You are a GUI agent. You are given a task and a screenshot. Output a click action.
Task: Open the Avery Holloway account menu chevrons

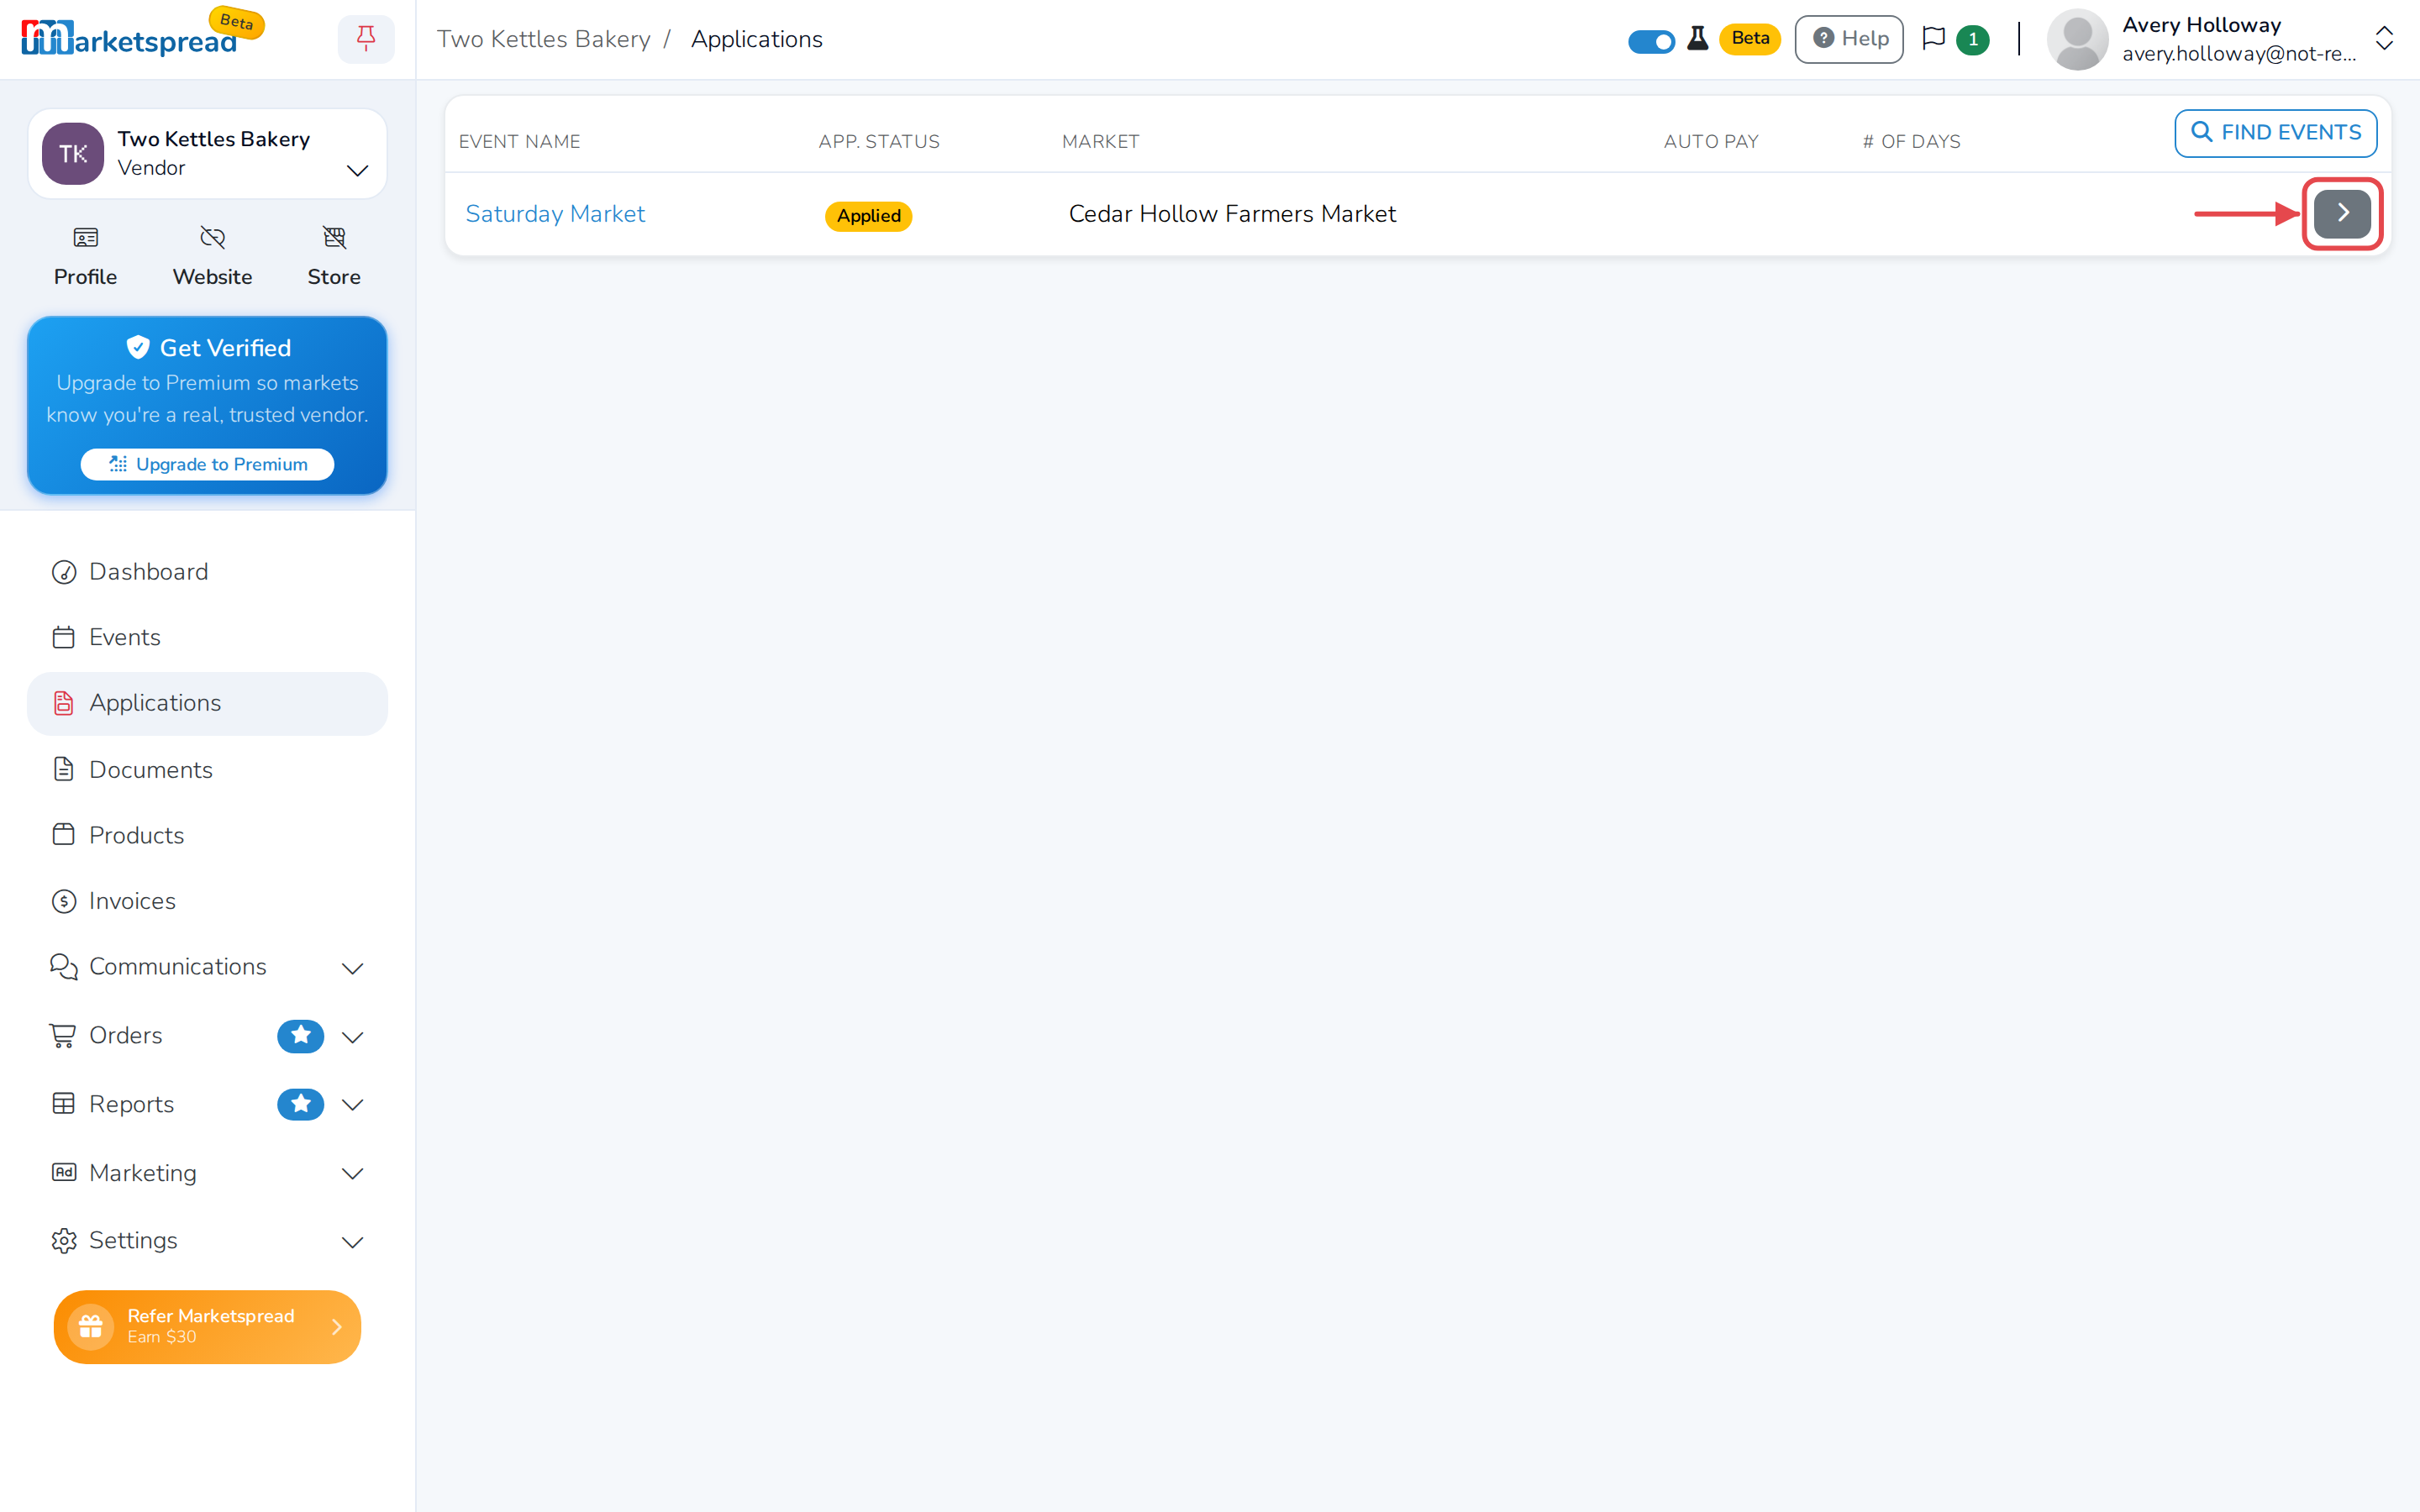(2384, 39)
